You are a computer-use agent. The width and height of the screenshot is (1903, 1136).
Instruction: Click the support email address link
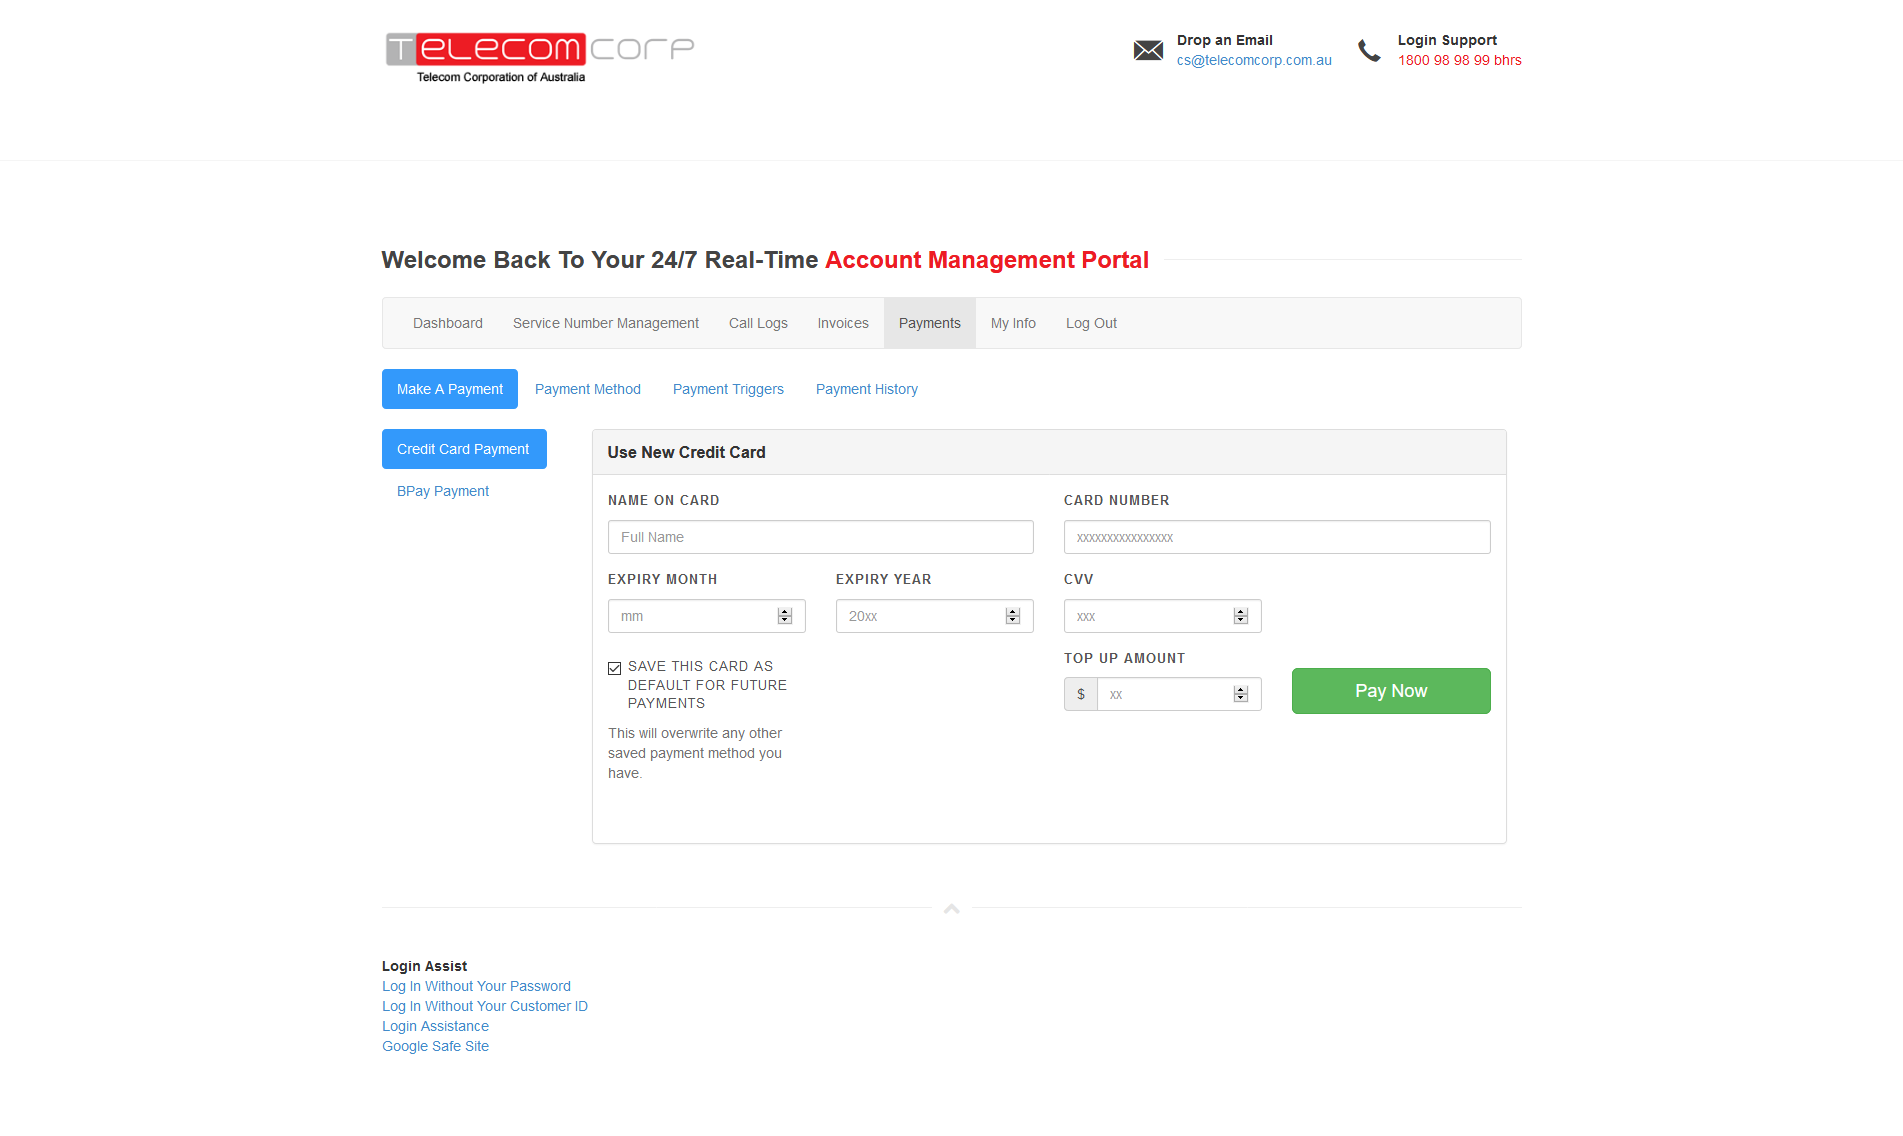pyautogui.click(x=1254, y=60)
